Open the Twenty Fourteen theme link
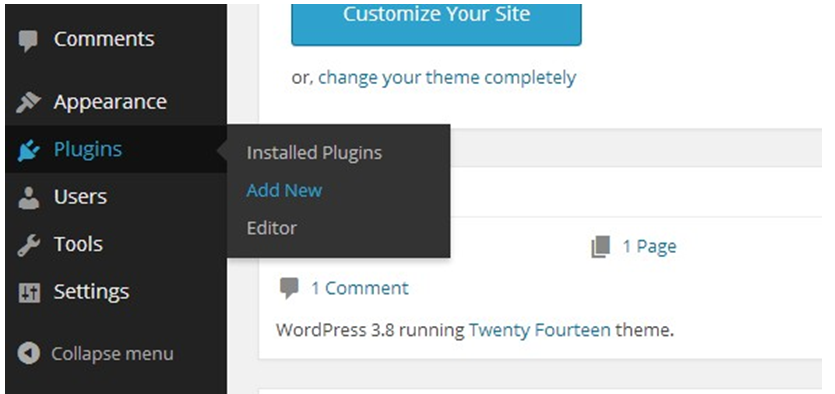Image resolution: width=835 pixels, height=394 pixels. [x=539, y=330]
